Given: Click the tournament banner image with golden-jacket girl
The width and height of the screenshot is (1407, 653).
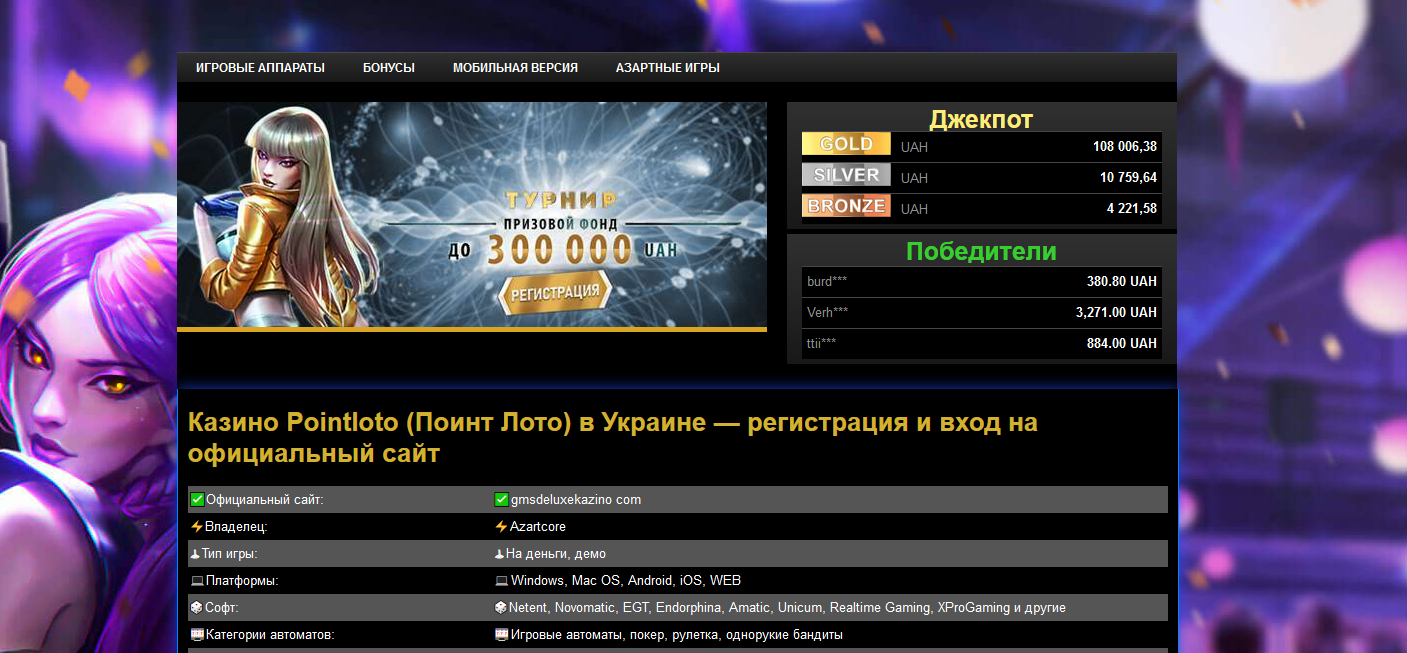Looking at the screenshot, I should [x=472, y=216].
